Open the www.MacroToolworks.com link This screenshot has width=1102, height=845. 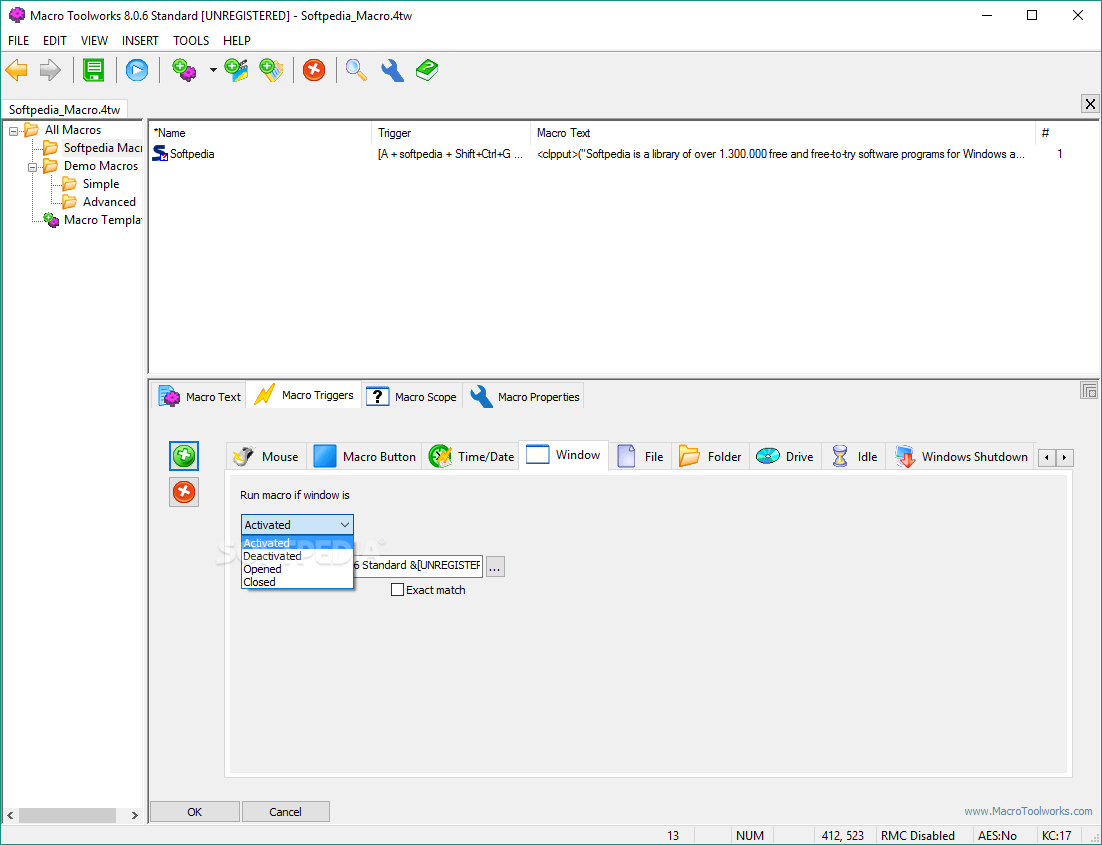1028,811
